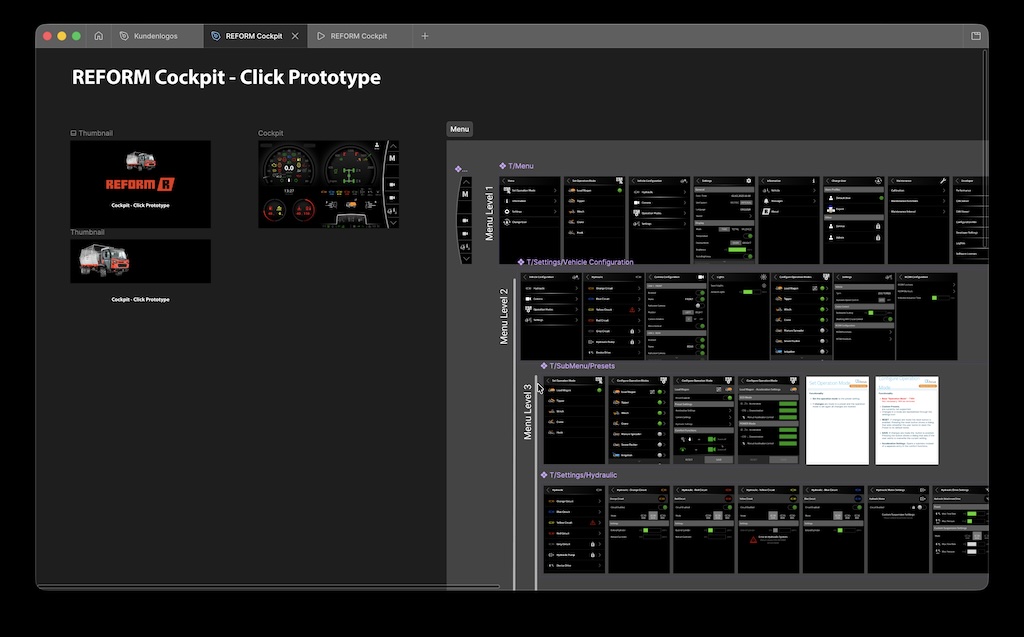Toggle Manure Spreader in Level 2 Configure Operation Modes

(x=822, y=331)
